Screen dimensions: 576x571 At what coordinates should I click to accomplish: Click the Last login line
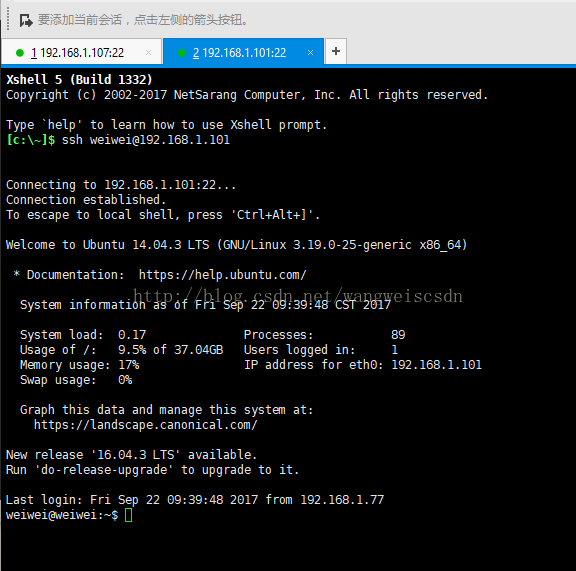(195, 500)
